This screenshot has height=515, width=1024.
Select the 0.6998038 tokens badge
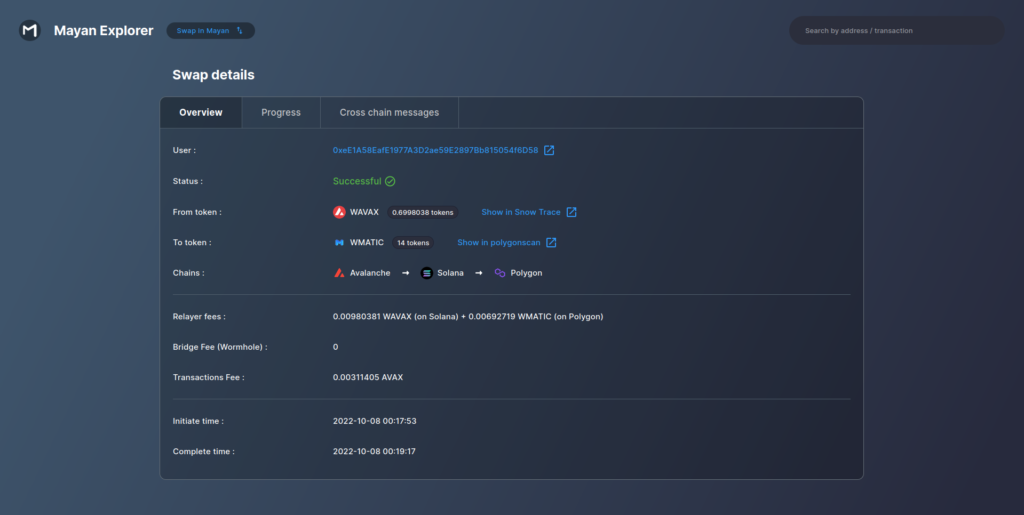pyautogui.click(x=423, y=212)
